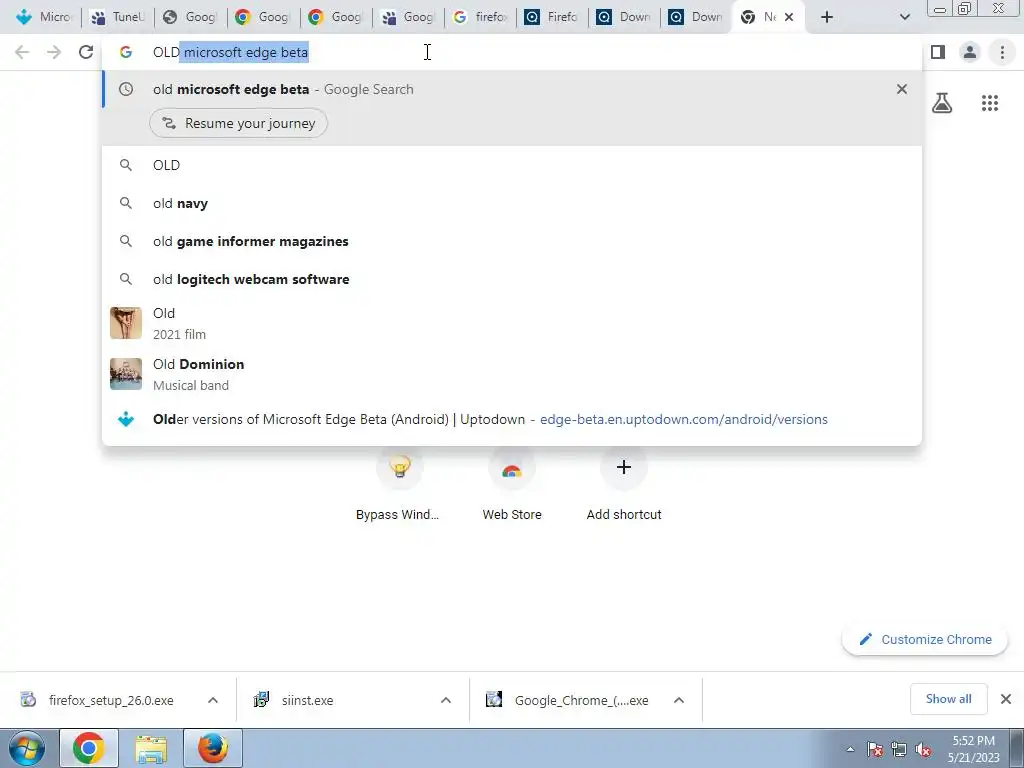This screenshot has width=1024, height=768.
Task: Show hidden tray icons arrow
Action: tap(850, 749)
